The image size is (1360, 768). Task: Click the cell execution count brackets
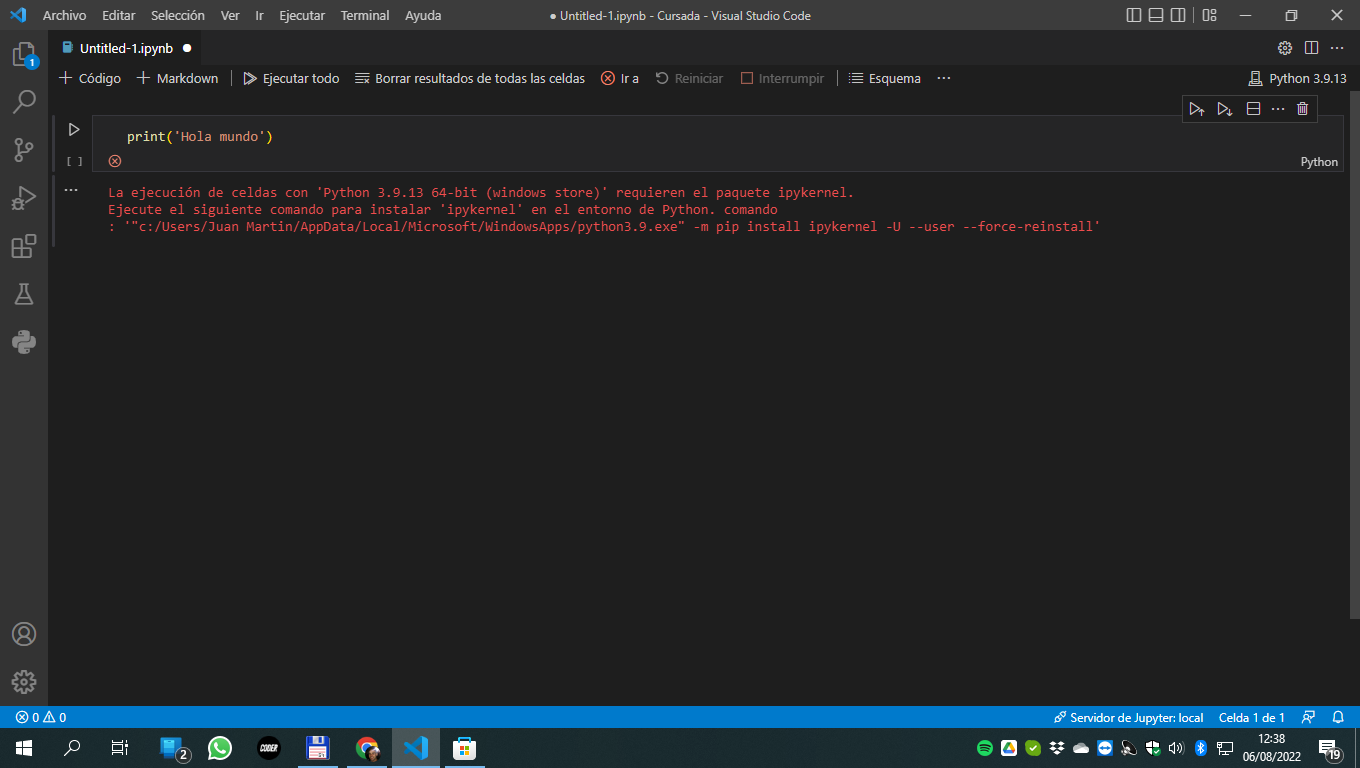pyautogui.click(x=74, y=161)
